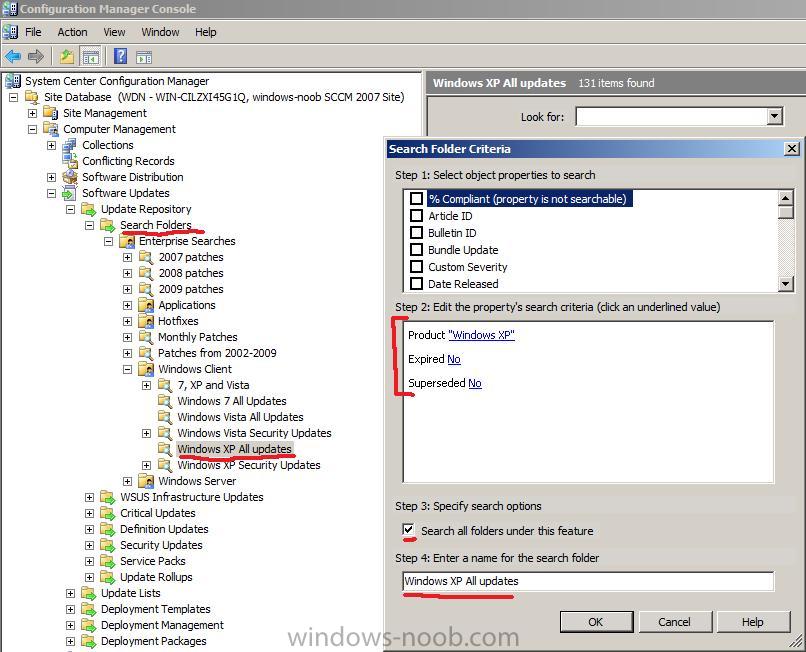Click the Hotfixes folder icon
Viewport: 806px width, 652px height.
click(146, 321)
